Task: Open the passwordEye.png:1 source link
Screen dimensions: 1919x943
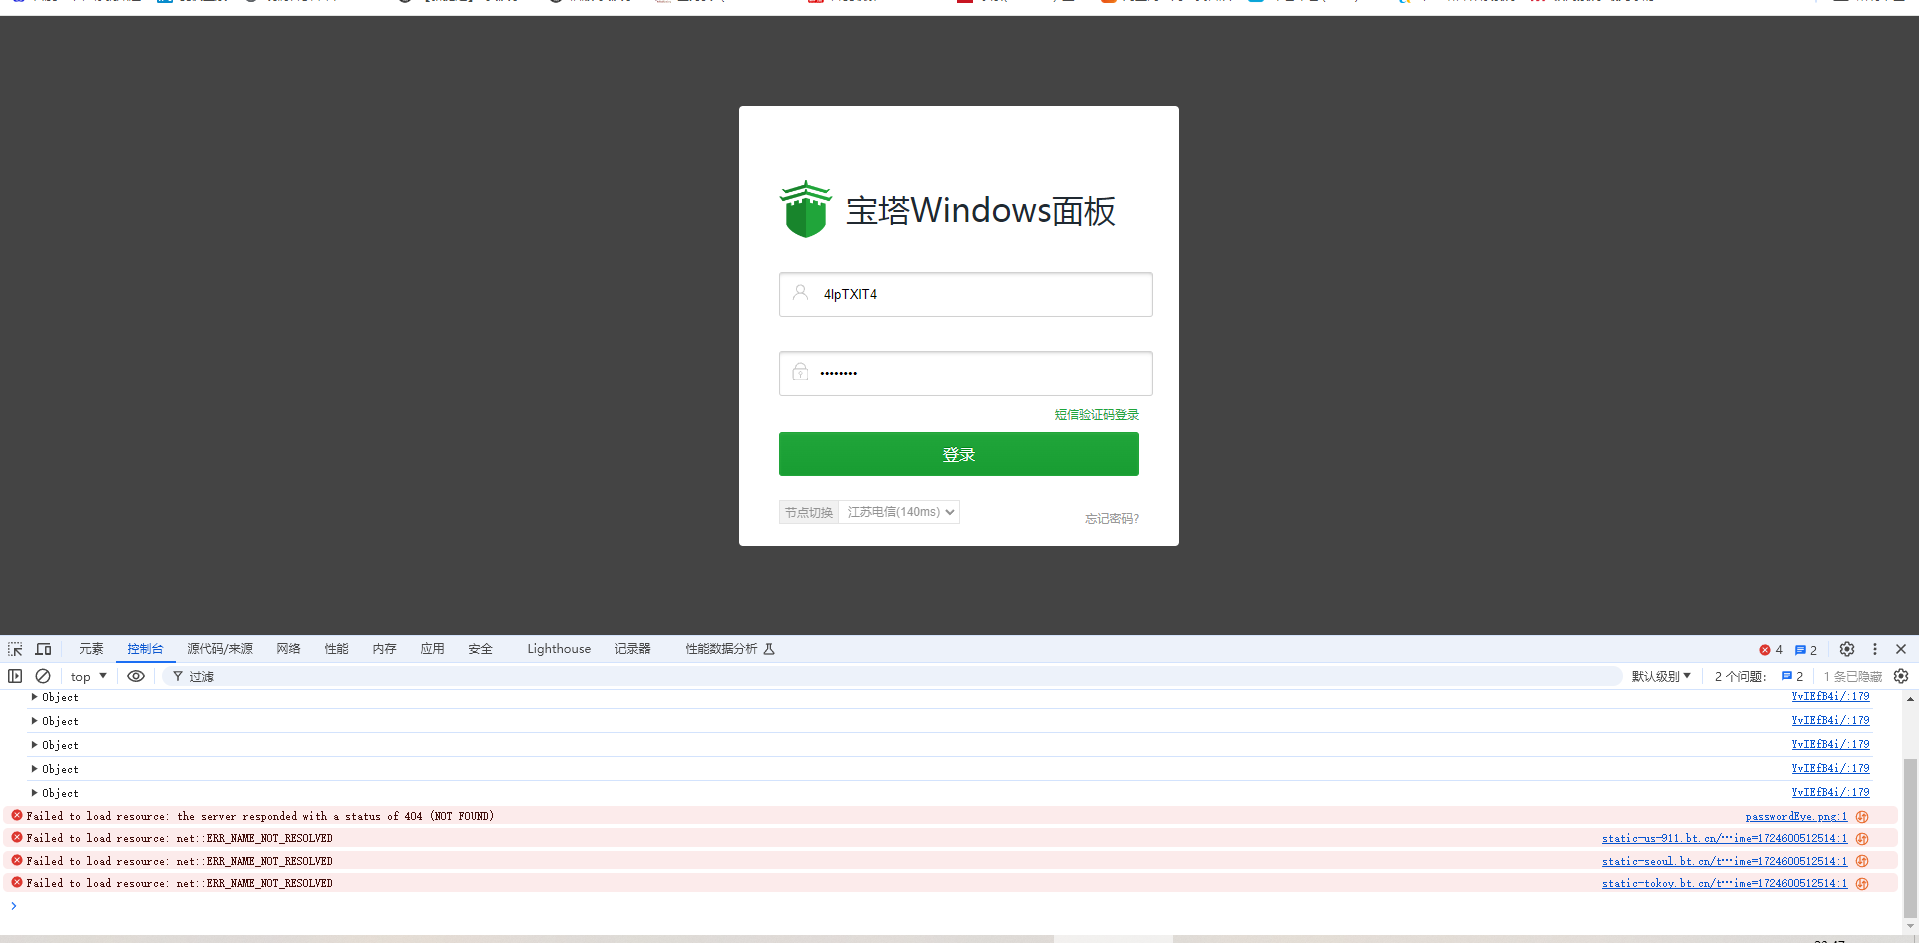Action: coord(1796,817)
